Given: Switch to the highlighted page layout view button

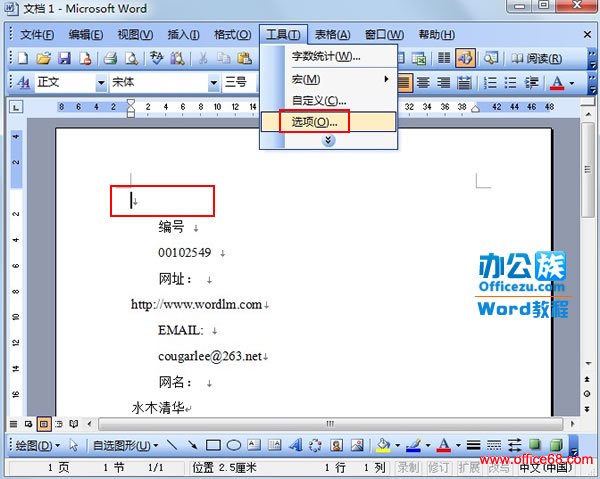Looking at the screenshot, I should (45, 424).
